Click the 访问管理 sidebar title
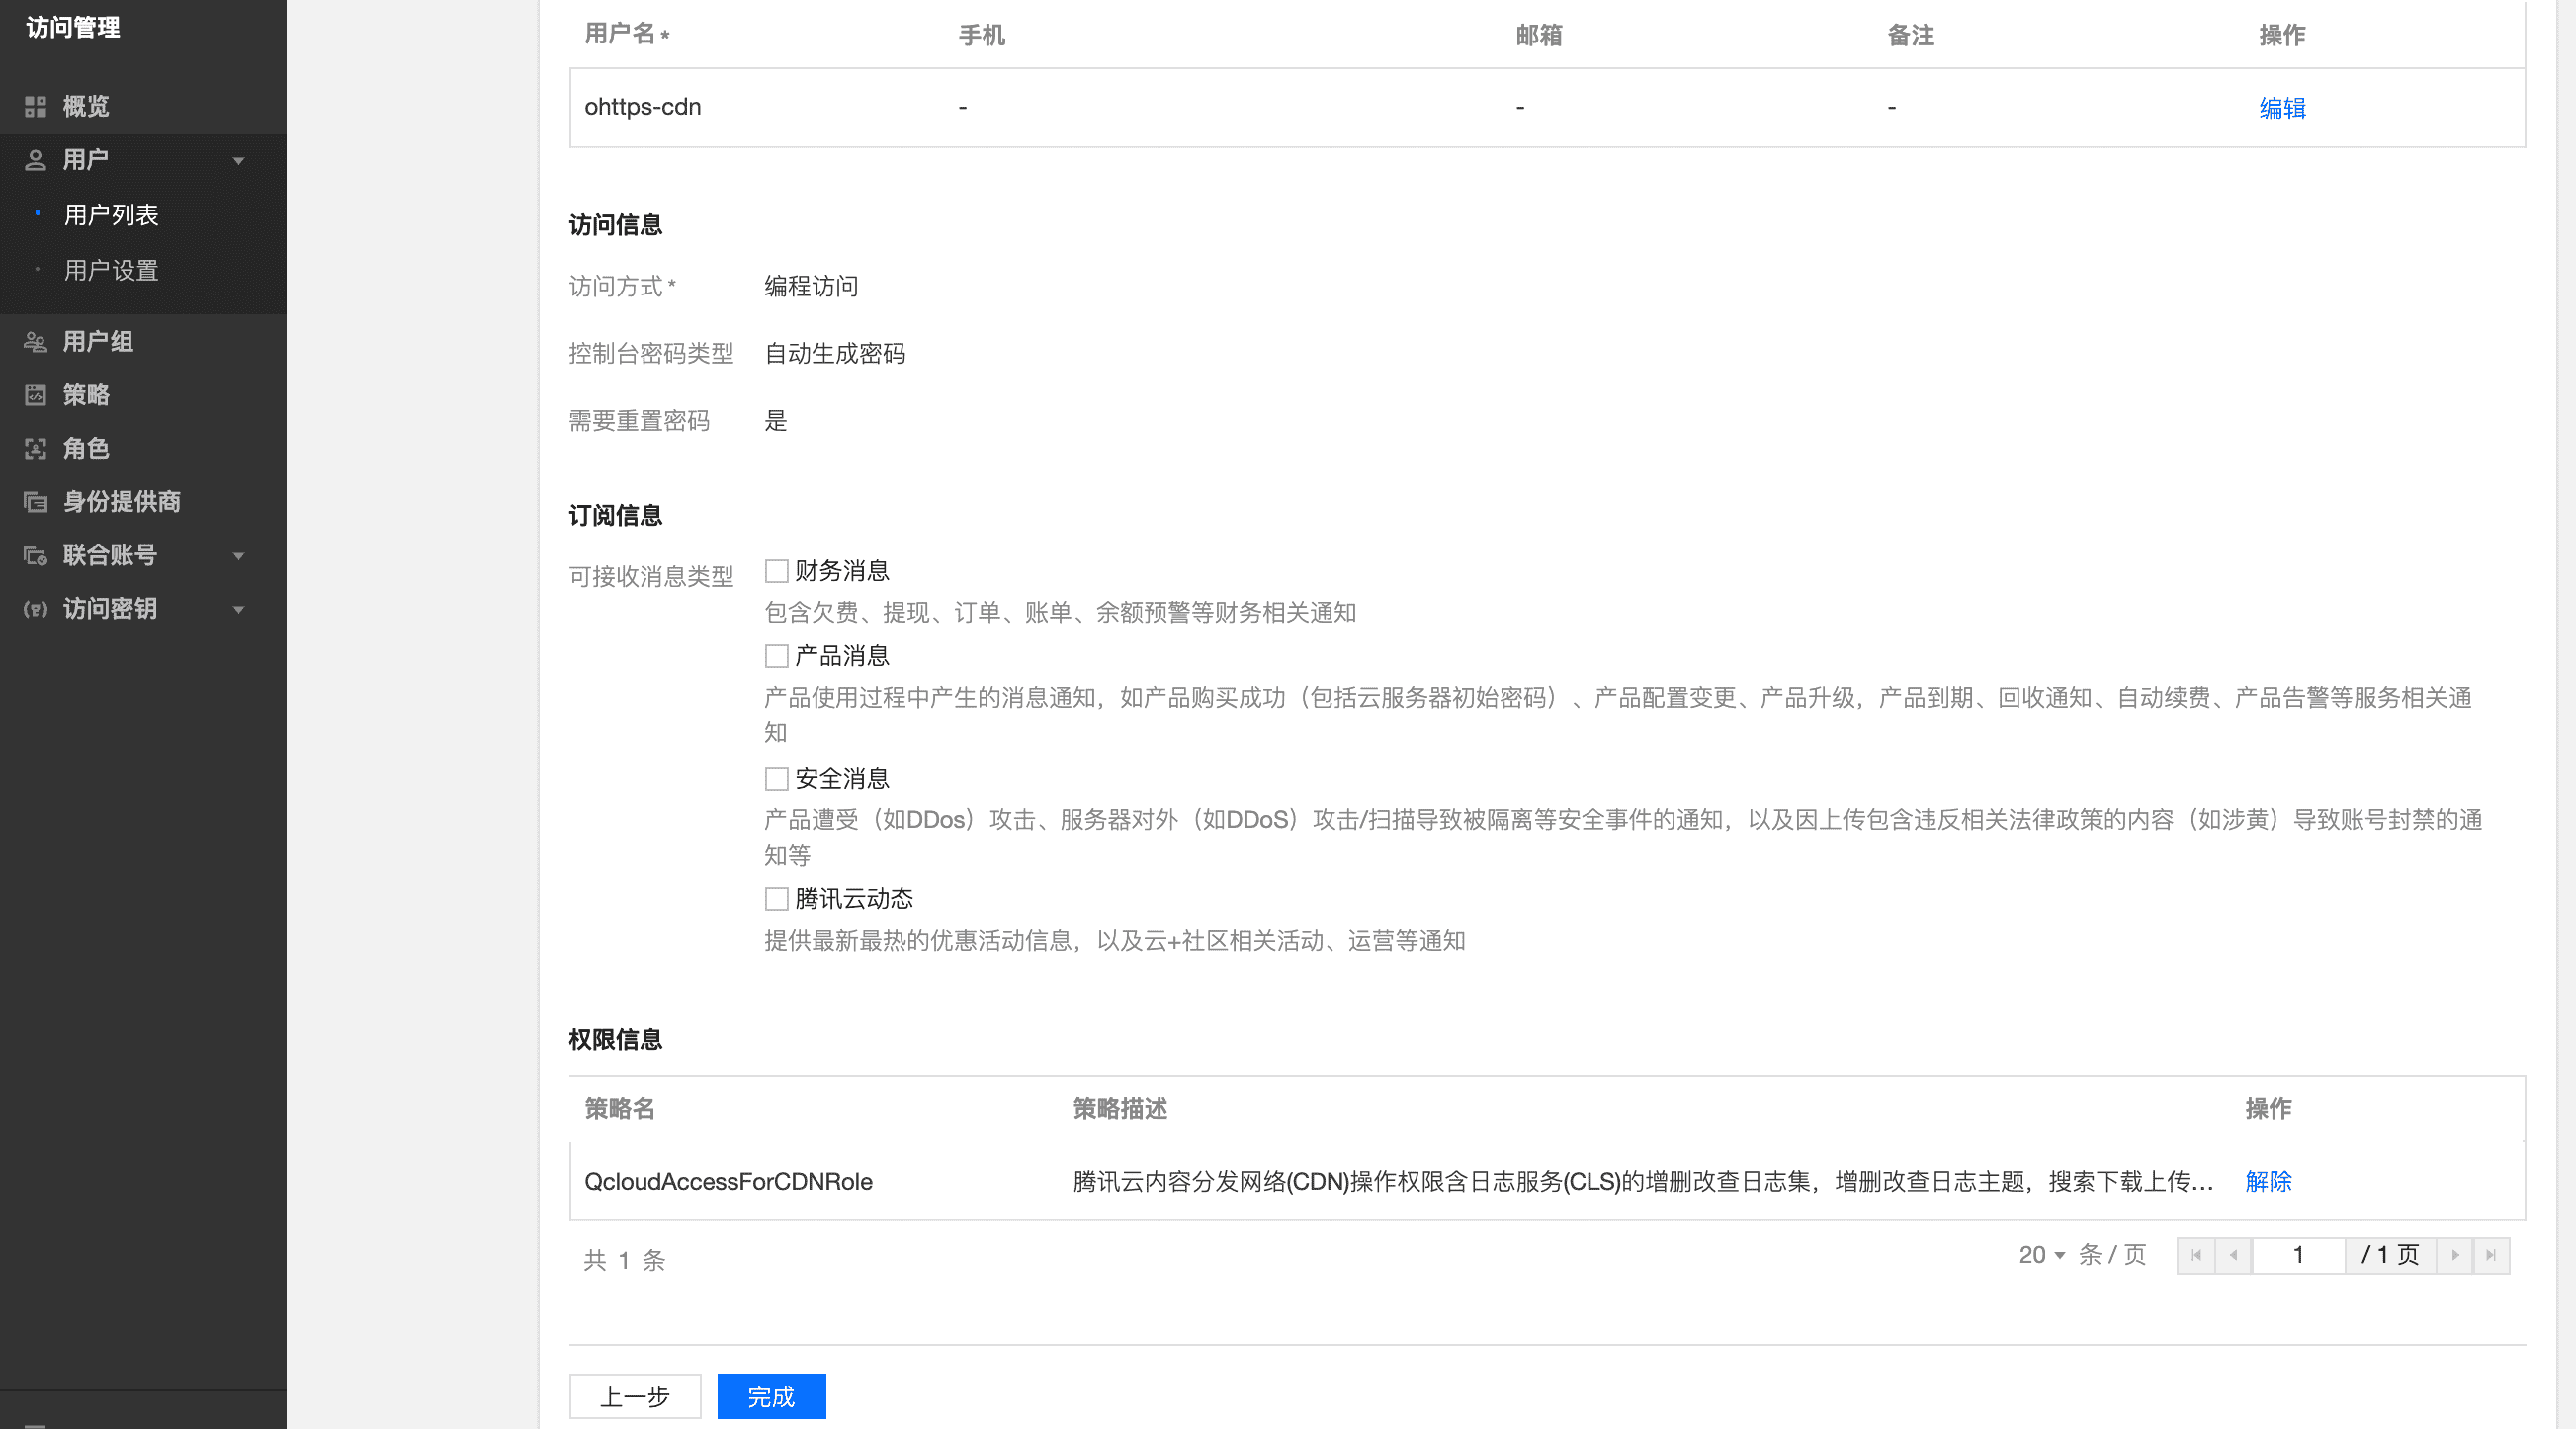 click(x=73, y=28)
